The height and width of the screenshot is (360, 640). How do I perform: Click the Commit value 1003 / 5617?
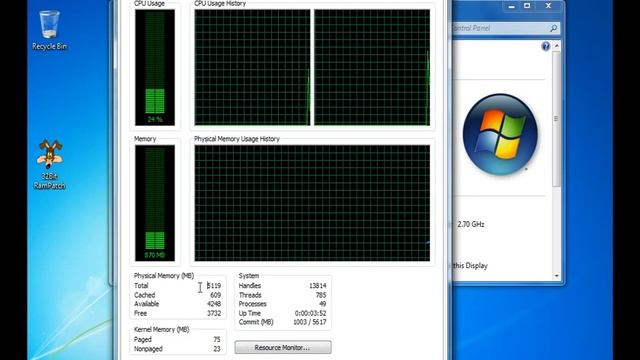(310, 322)
